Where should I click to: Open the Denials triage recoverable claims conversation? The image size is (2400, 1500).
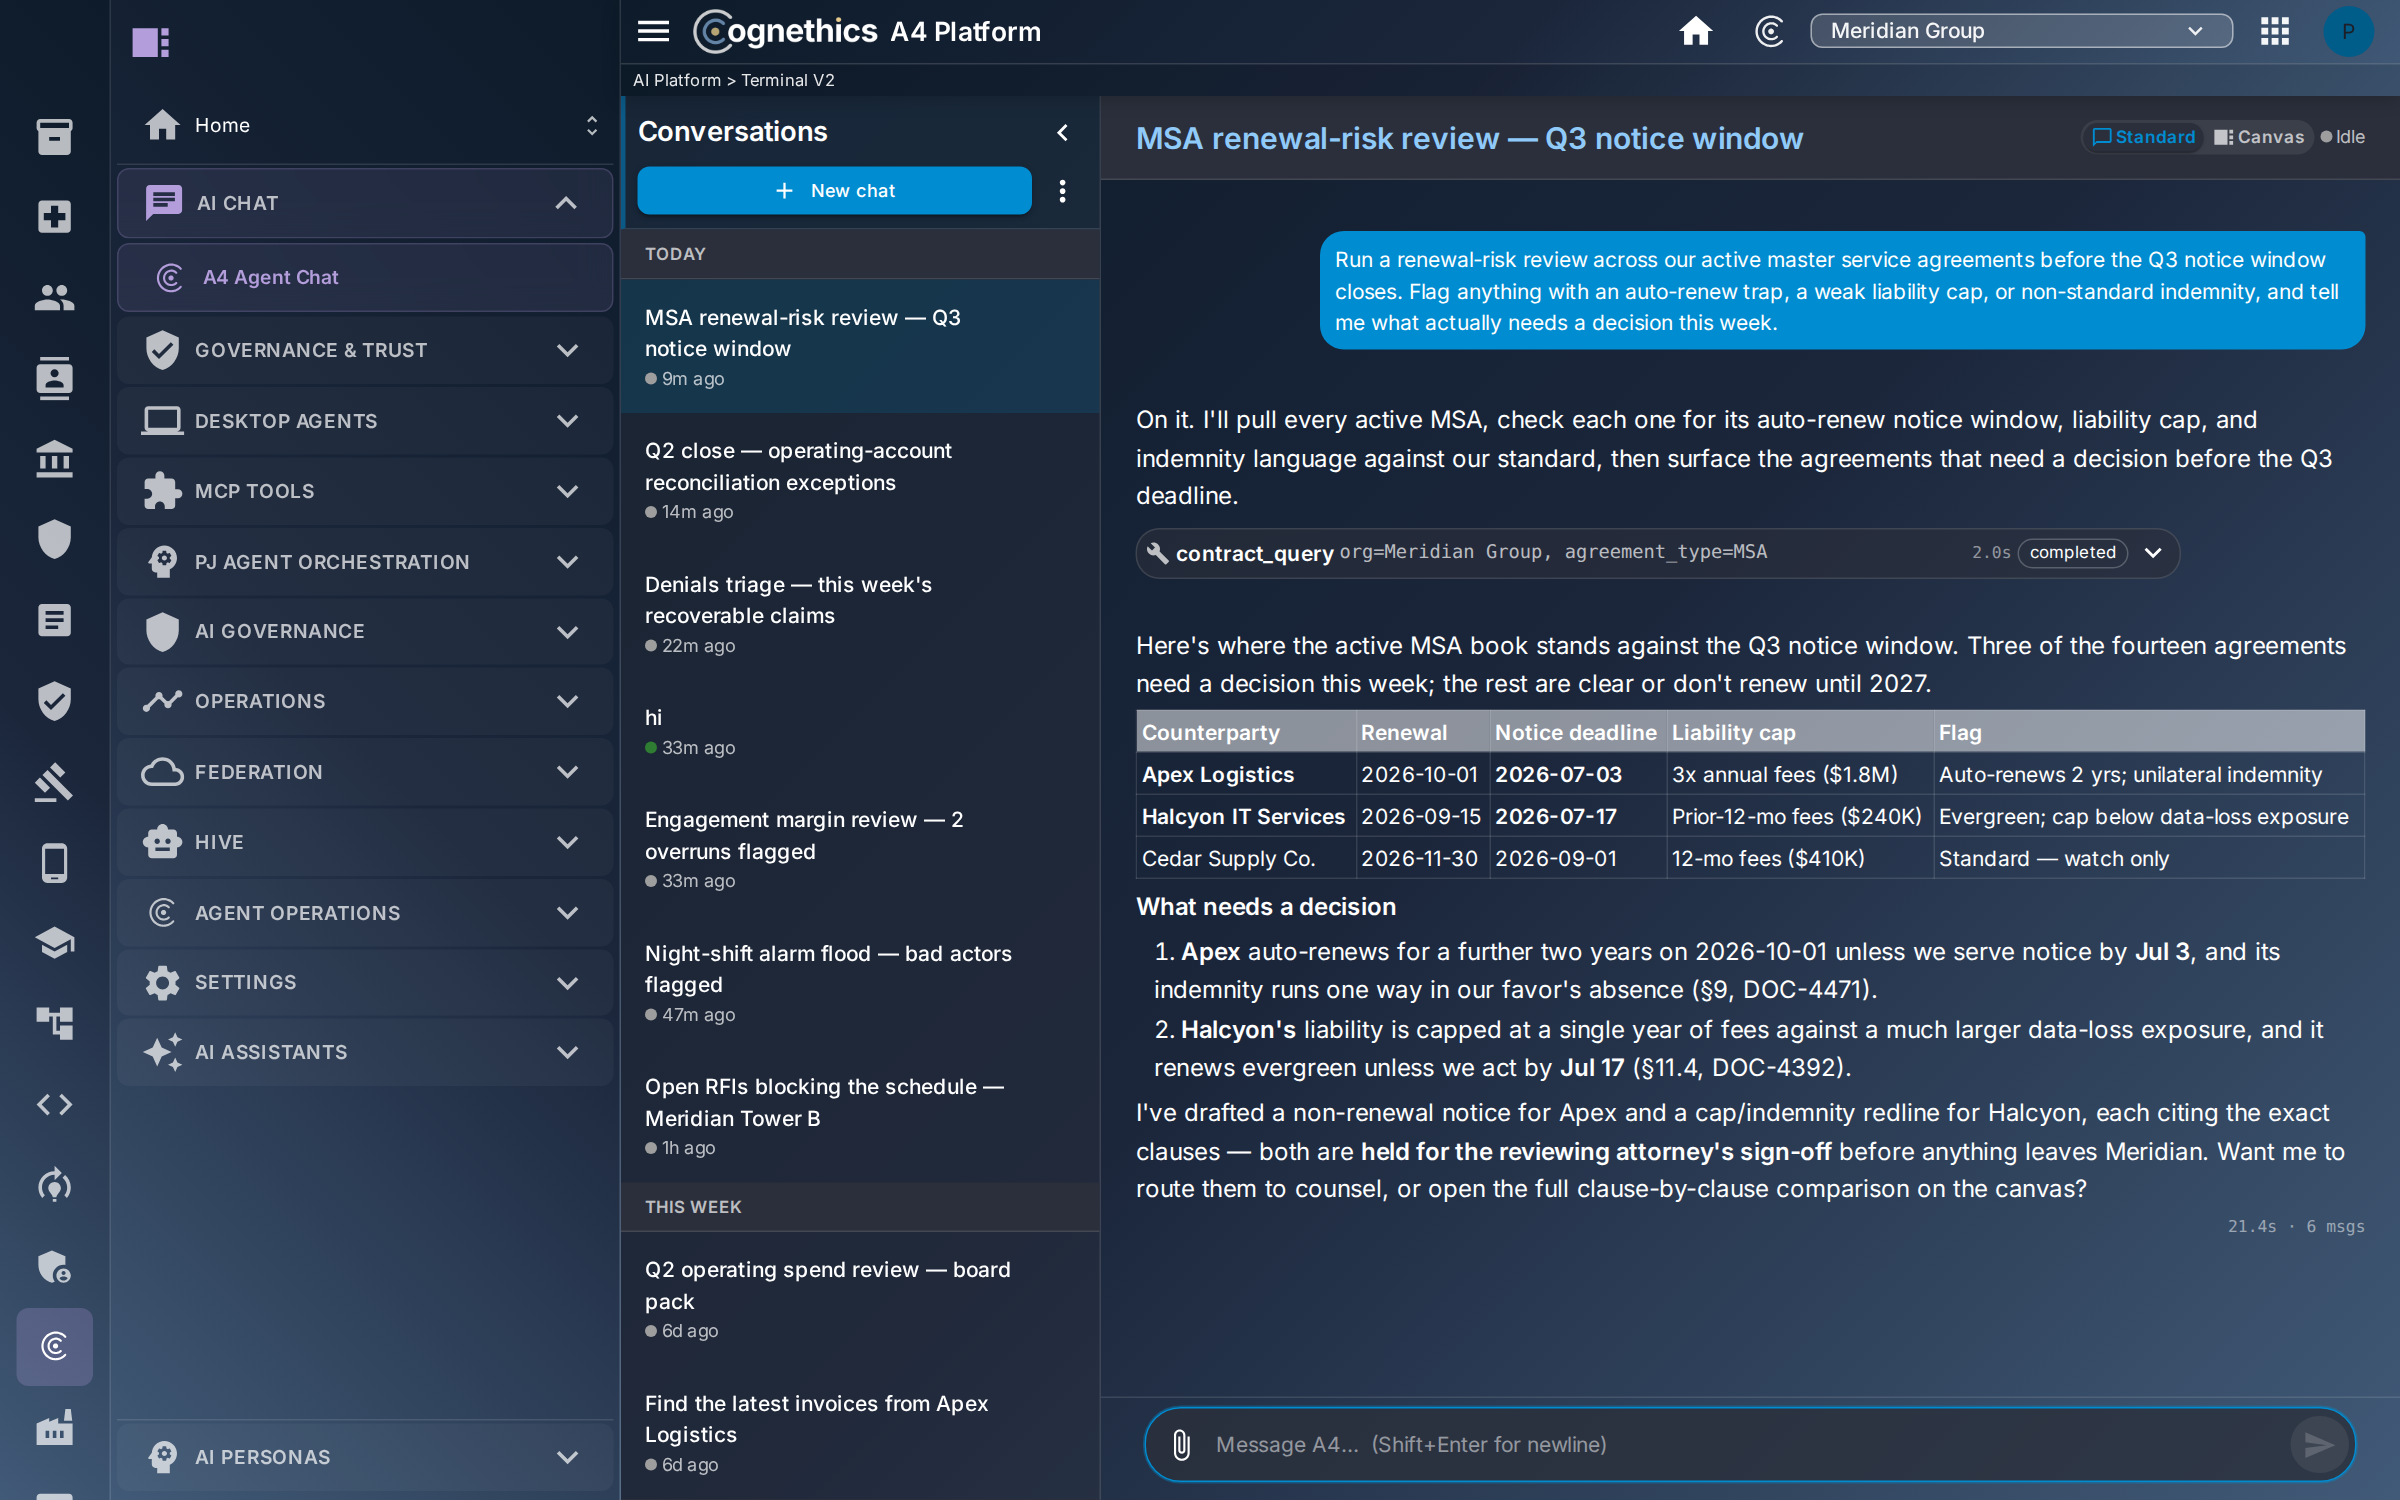click(860, 614)
